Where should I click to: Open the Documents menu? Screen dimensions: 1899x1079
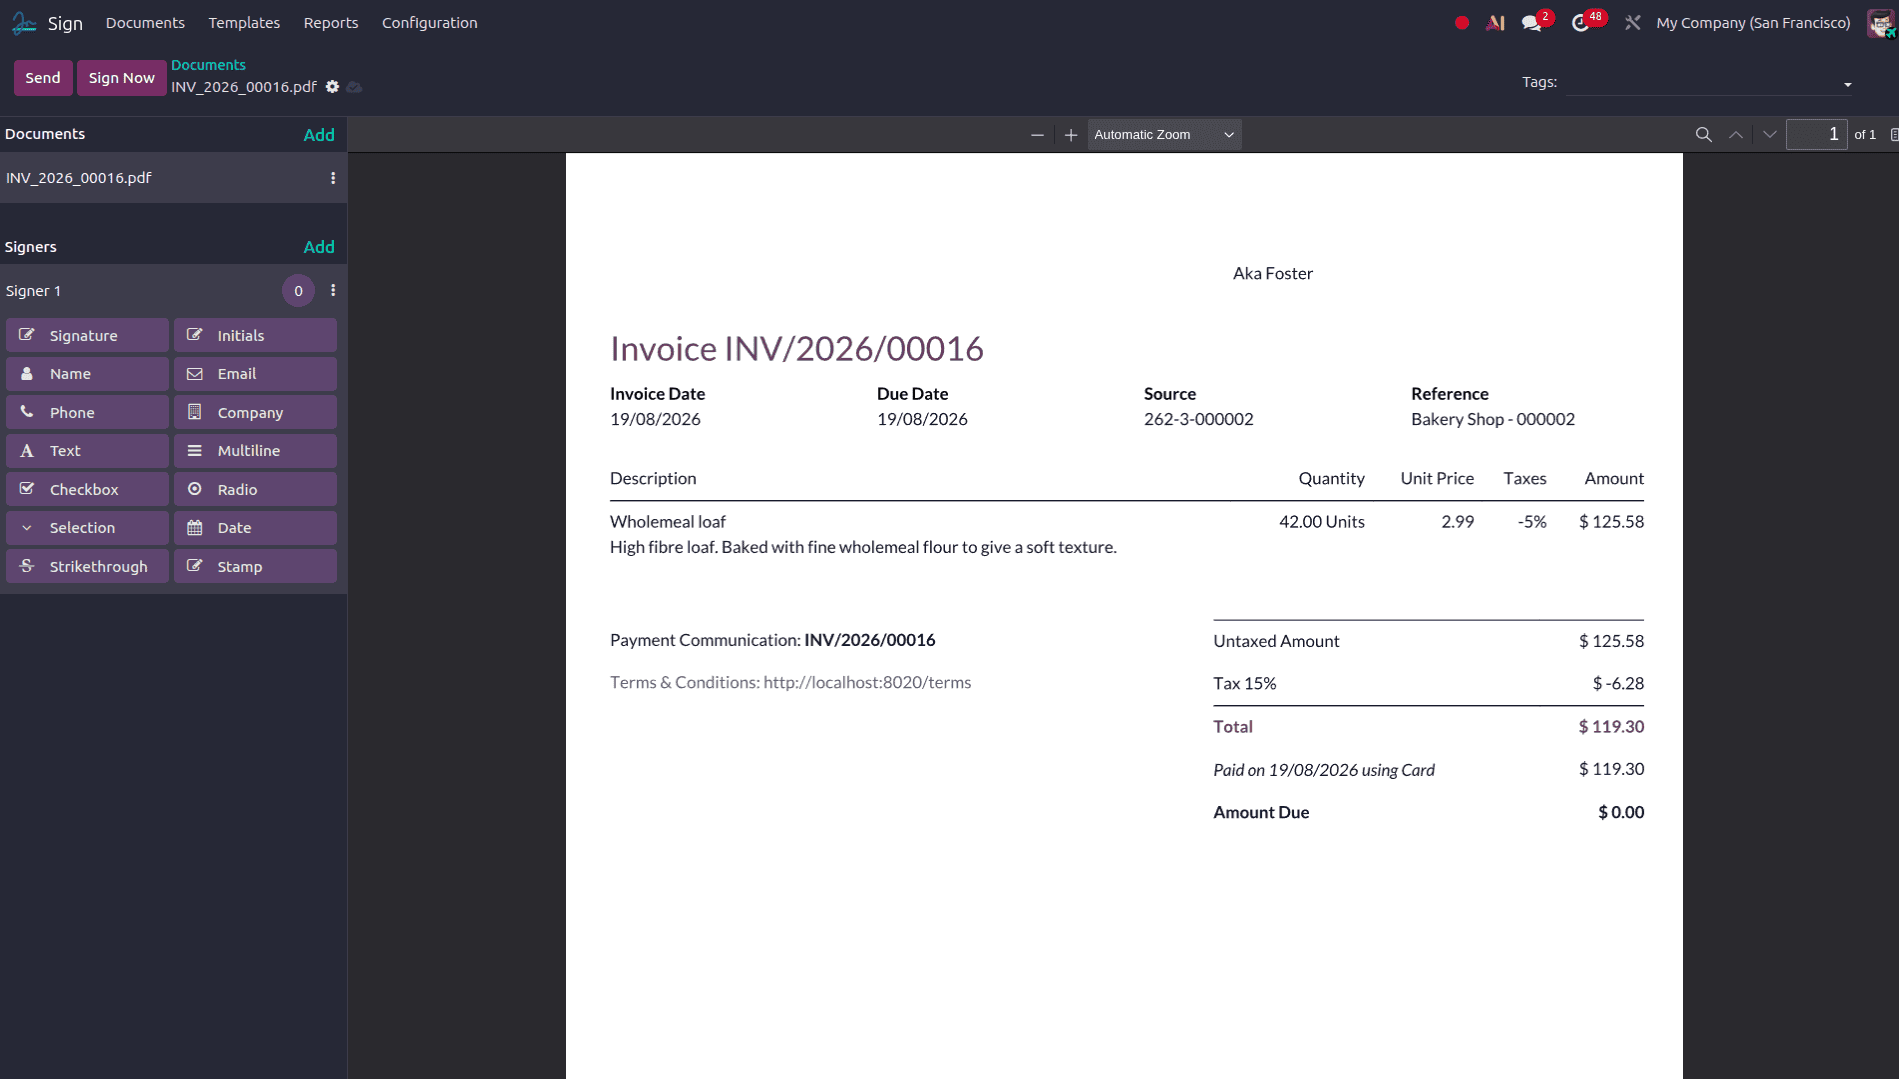point(145,22)
